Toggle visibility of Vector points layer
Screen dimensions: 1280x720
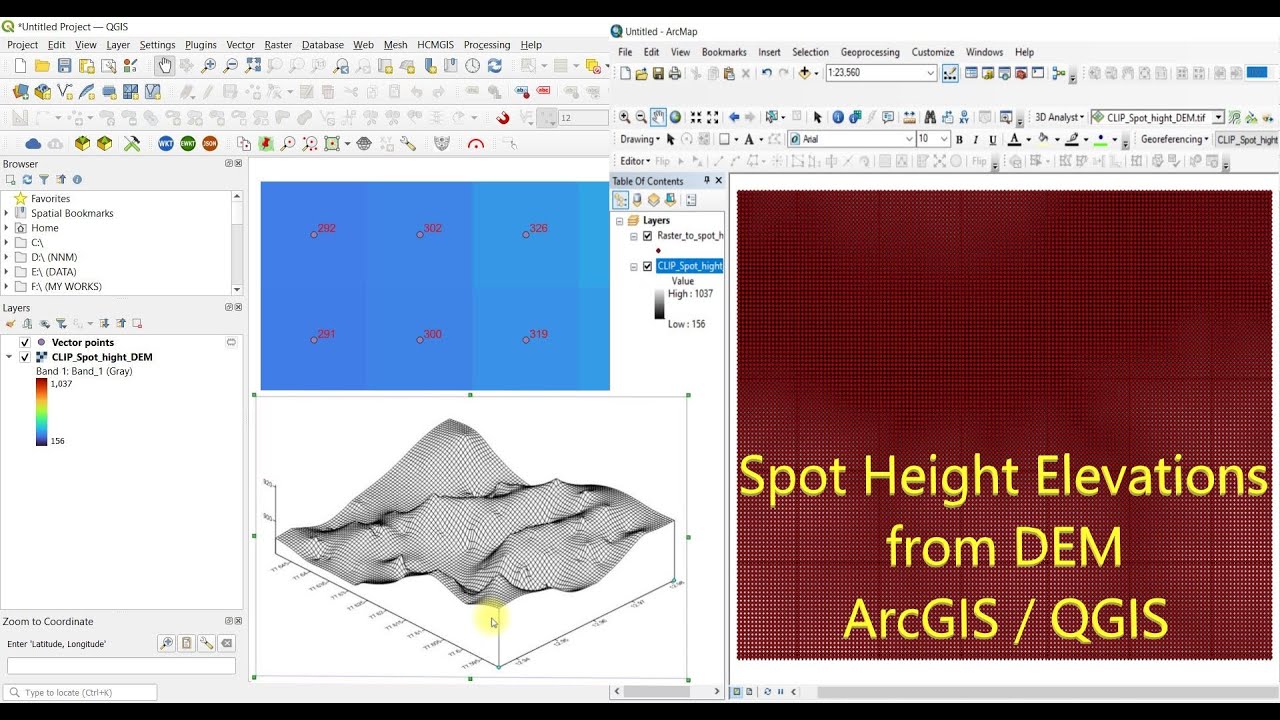point(25,342)
